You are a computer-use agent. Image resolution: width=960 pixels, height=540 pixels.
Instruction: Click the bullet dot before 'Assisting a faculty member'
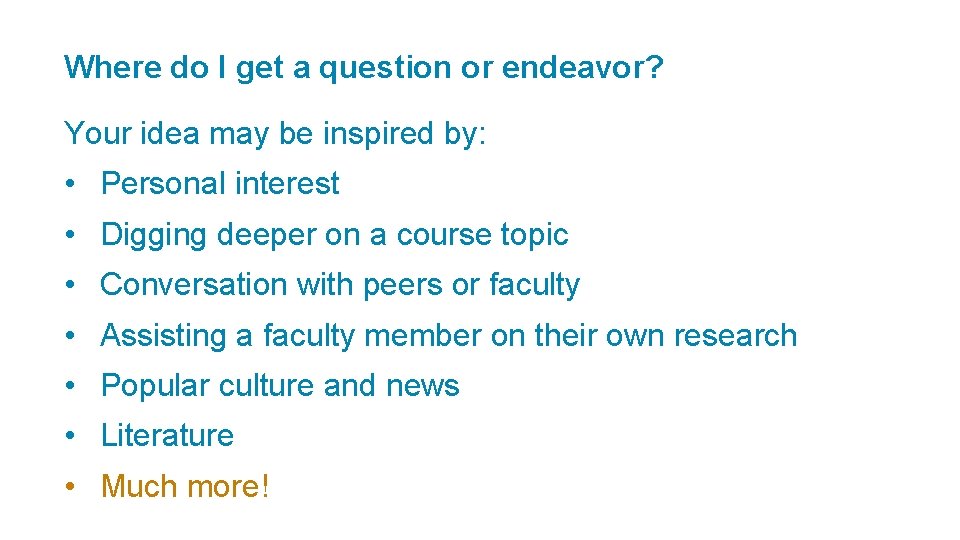pos(70,336)
